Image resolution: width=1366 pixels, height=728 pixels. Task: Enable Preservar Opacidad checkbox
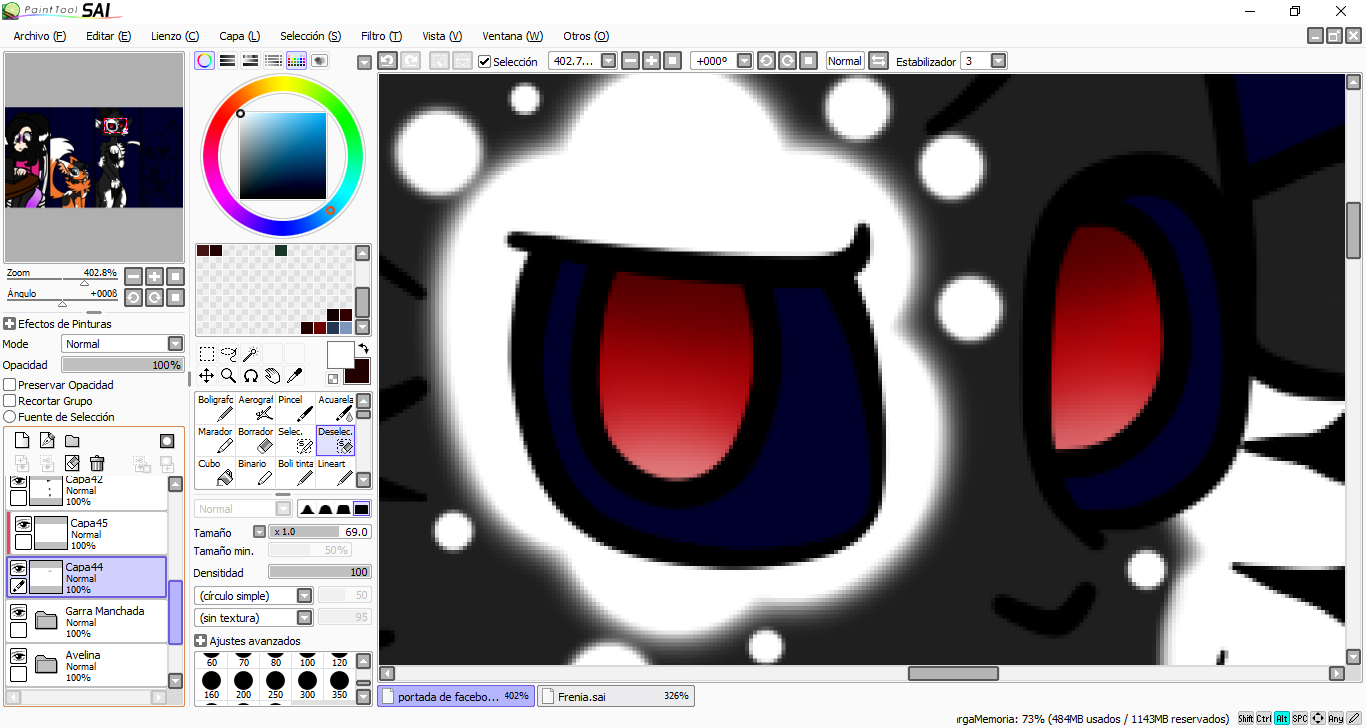pos(9,385)
